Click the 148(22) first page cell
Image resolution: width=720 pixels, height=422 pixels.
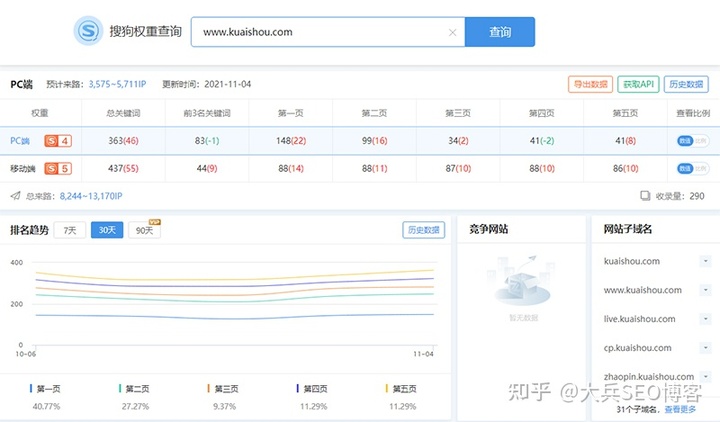pyautogui.click(x=291, y=141)
